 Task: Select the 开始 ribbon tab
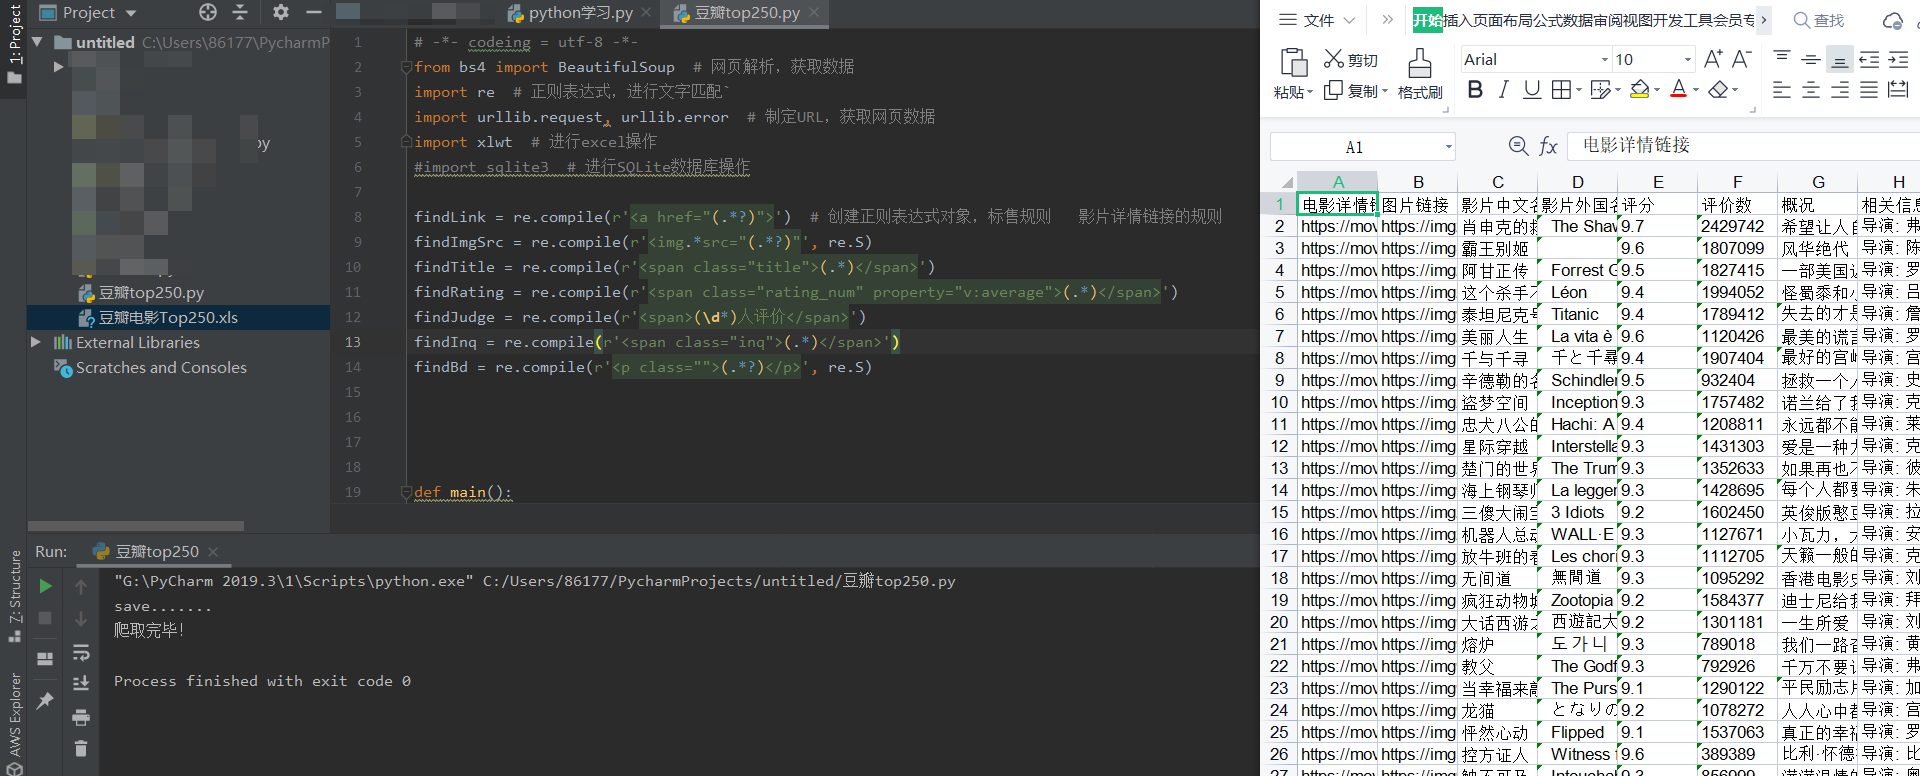(x=1427, y=20)
